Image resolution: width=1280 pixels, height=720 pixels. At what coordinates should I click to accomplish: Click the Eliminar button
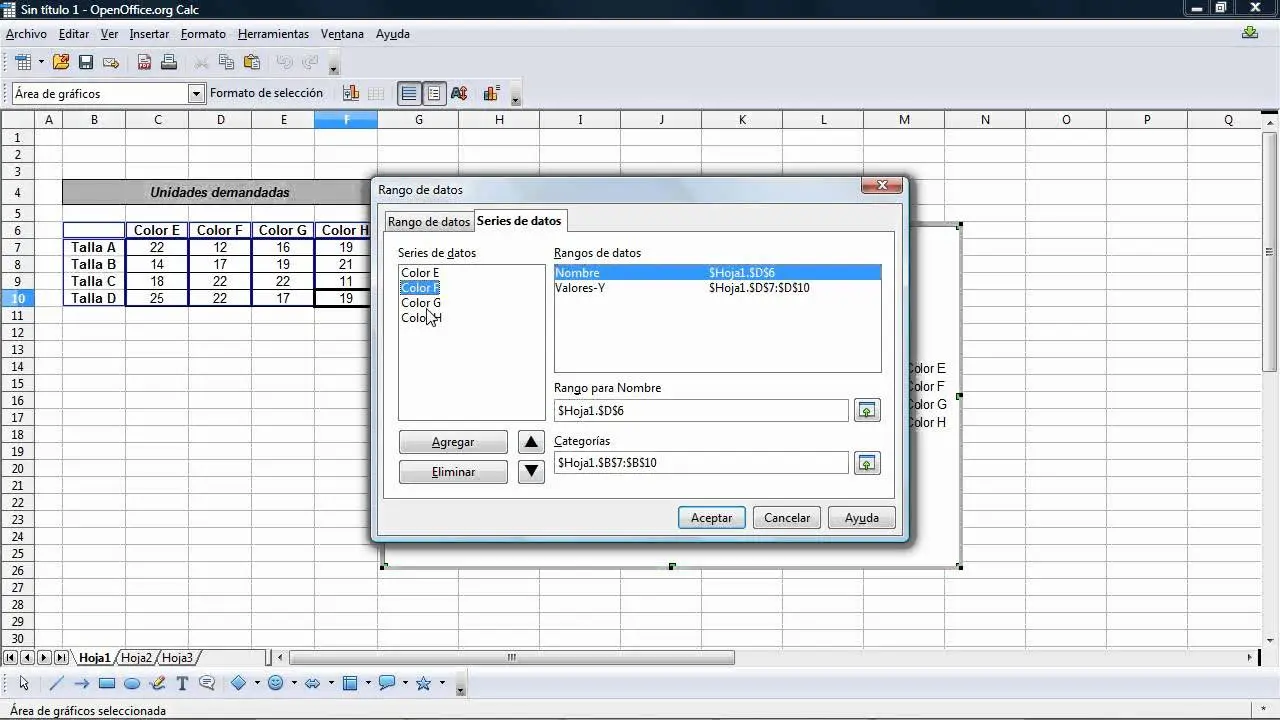point(453,472)
